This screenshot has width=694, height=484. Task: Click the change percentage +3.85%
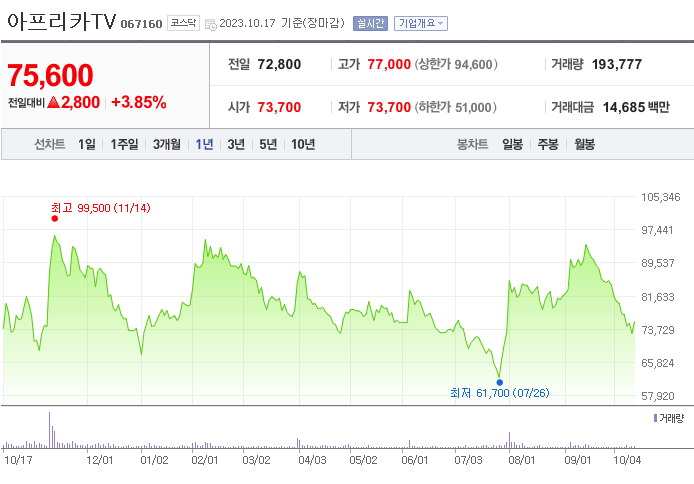[139, 102]
